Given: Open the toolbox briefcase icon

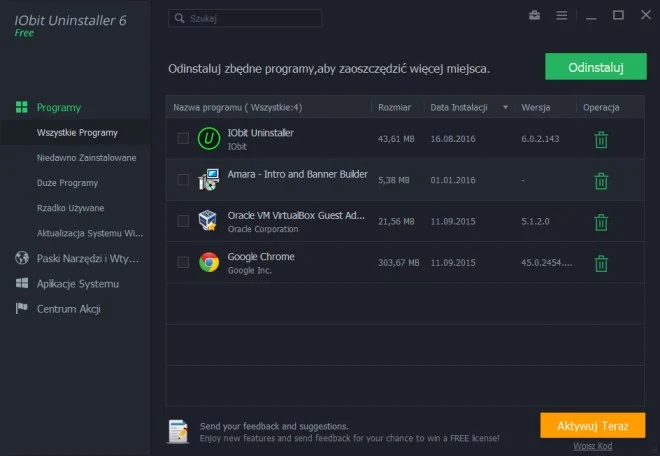Looking at the screenshot, I should [535, 16].
